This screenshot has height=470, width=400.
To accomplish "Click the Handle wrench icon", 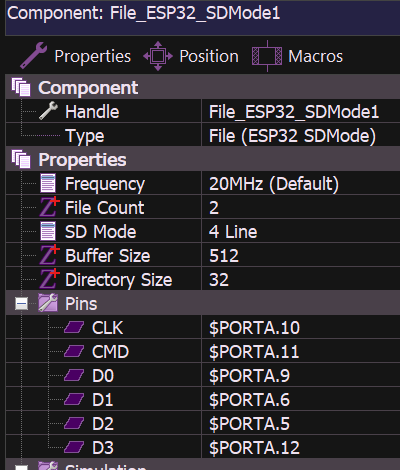I will (48, 111).
